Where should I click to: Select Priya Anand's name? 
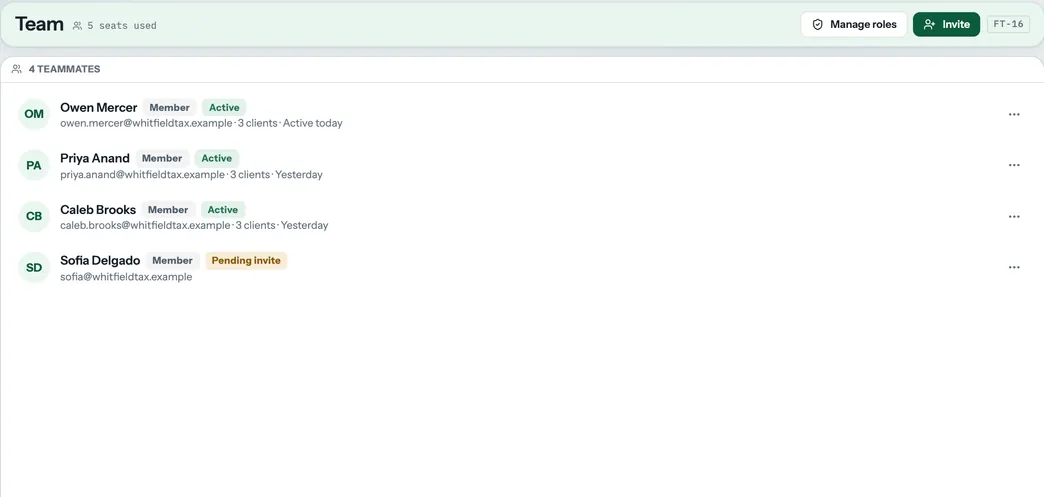click(95, 158)
